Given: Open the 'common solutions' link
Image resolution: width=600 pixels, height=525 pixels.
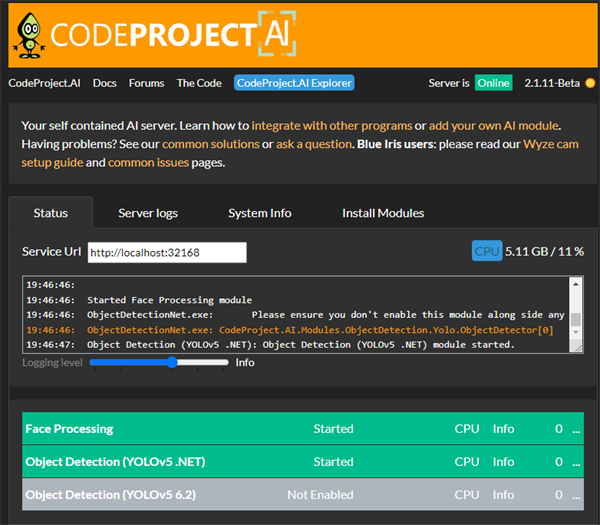Looking at the screenshot, I should click(x=211, y=144).
